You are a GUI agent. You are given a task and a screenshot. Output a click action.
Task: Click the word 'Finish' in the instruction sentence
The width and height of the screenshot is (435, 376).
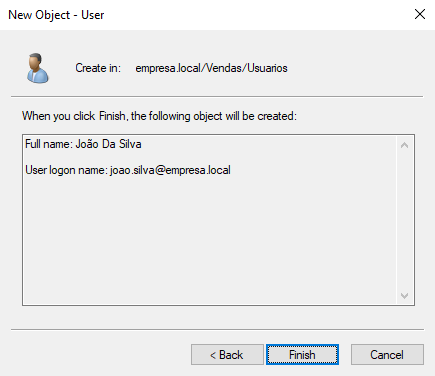point(113,116)
